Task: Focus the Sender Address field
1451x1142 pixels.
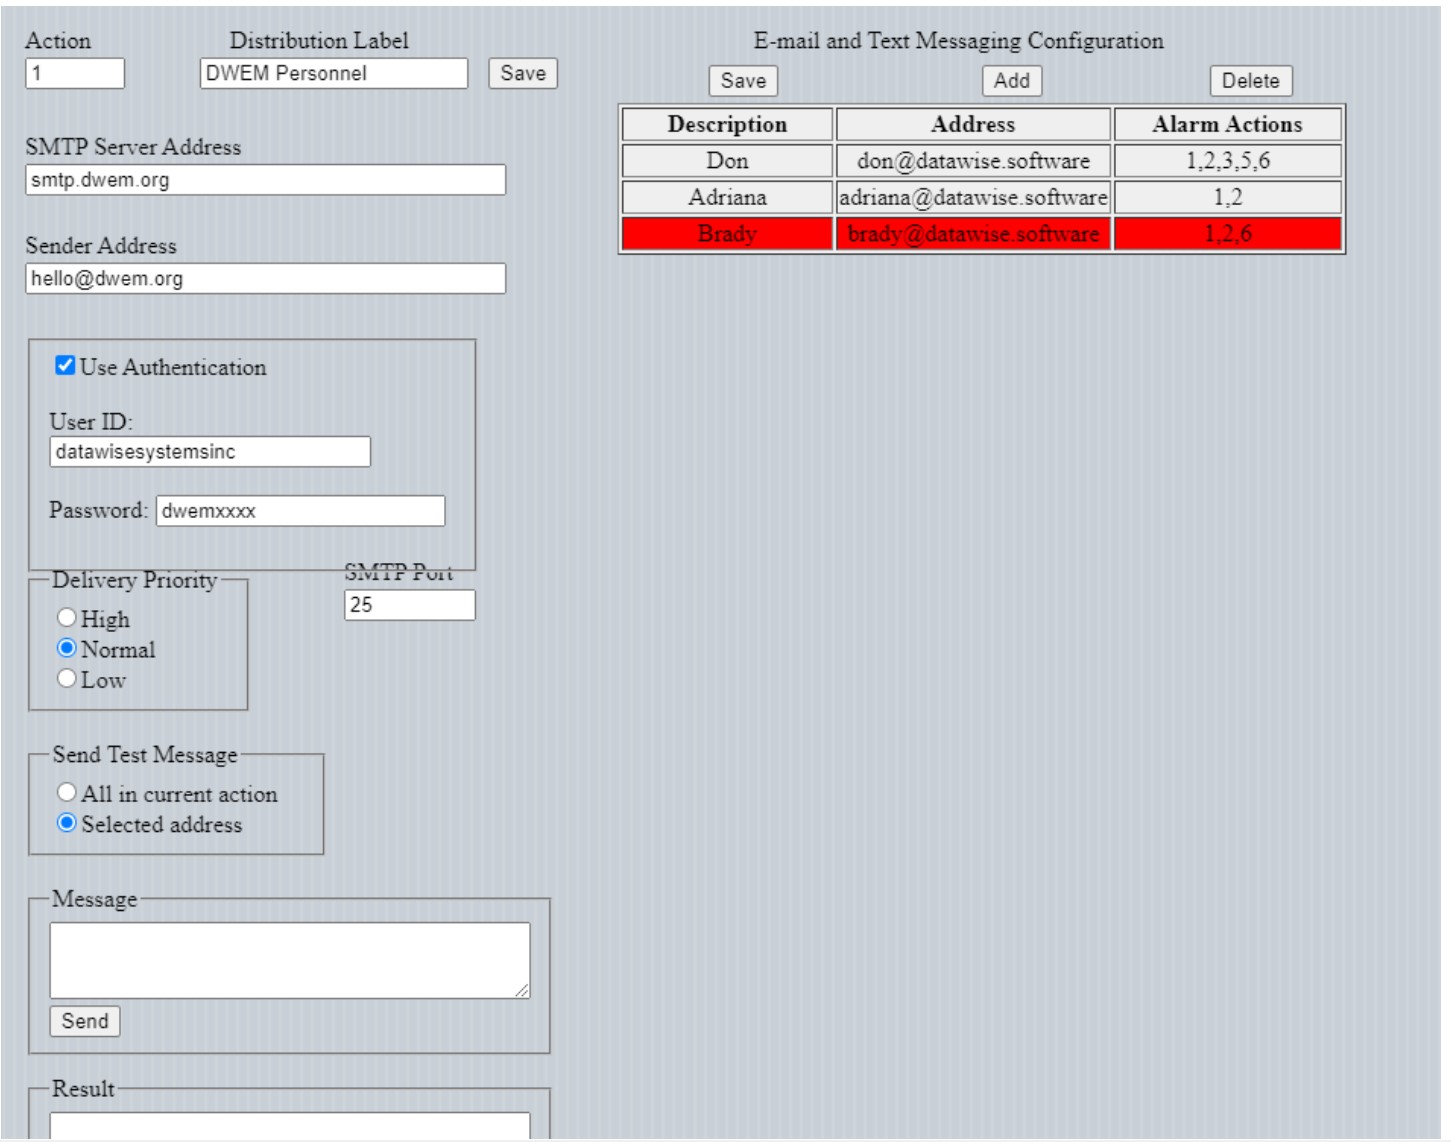Action: point(265,279)
